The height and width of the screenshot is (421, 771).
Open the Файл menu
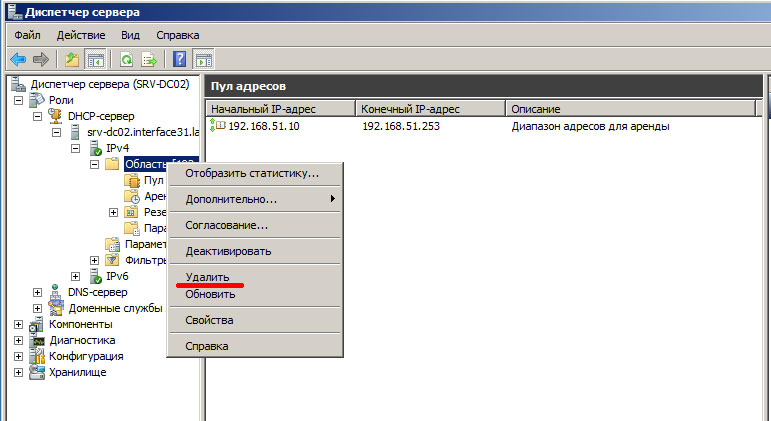[27, 35]
